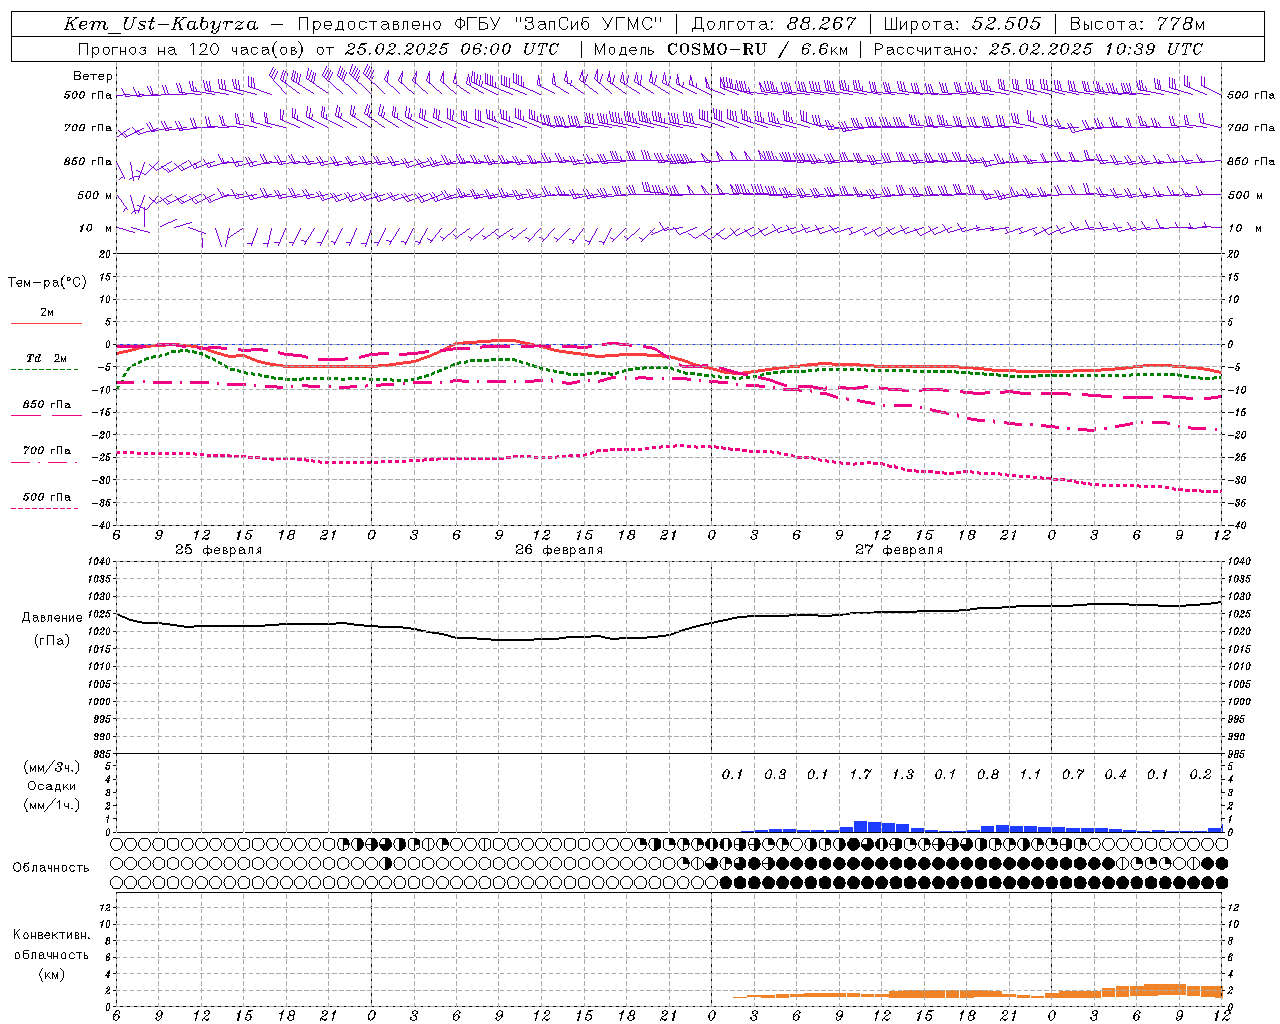Click the precipitation value 1.3
The image size is (1280, 1024).
[903, 775]
